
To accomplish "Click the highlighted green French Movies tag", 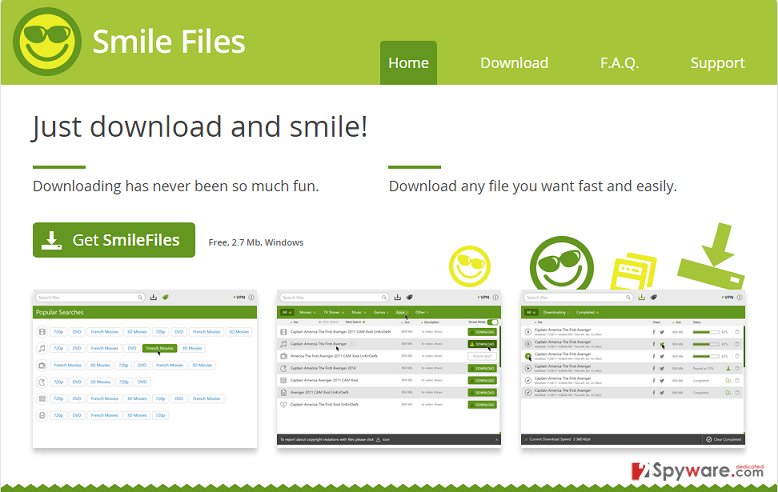I will [x=159, y=348].
